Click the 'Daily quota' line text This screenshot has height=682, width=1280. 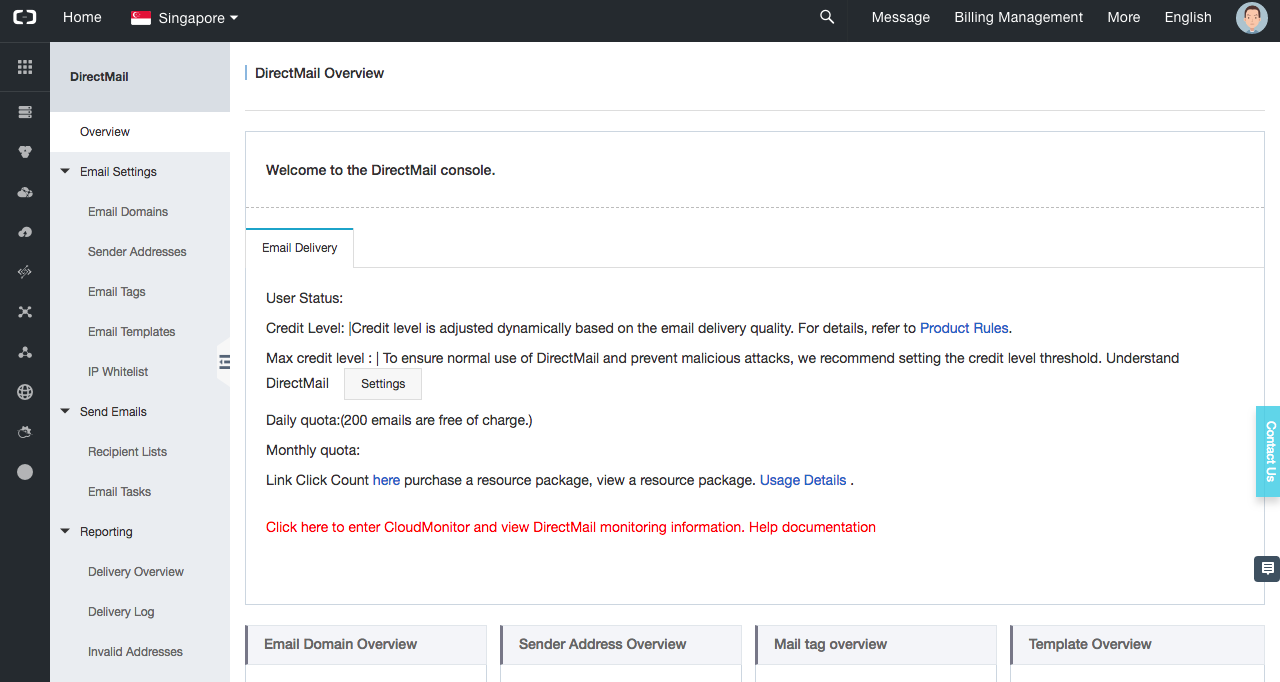coord(399,420)
